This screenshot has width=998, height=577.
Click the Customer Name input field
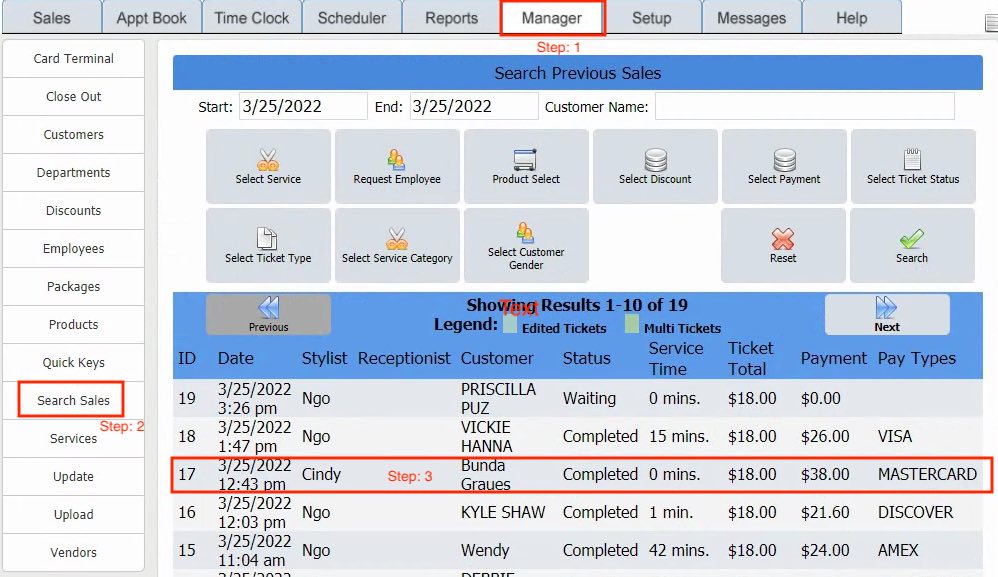pyautogui.click(x=804, y=106)
